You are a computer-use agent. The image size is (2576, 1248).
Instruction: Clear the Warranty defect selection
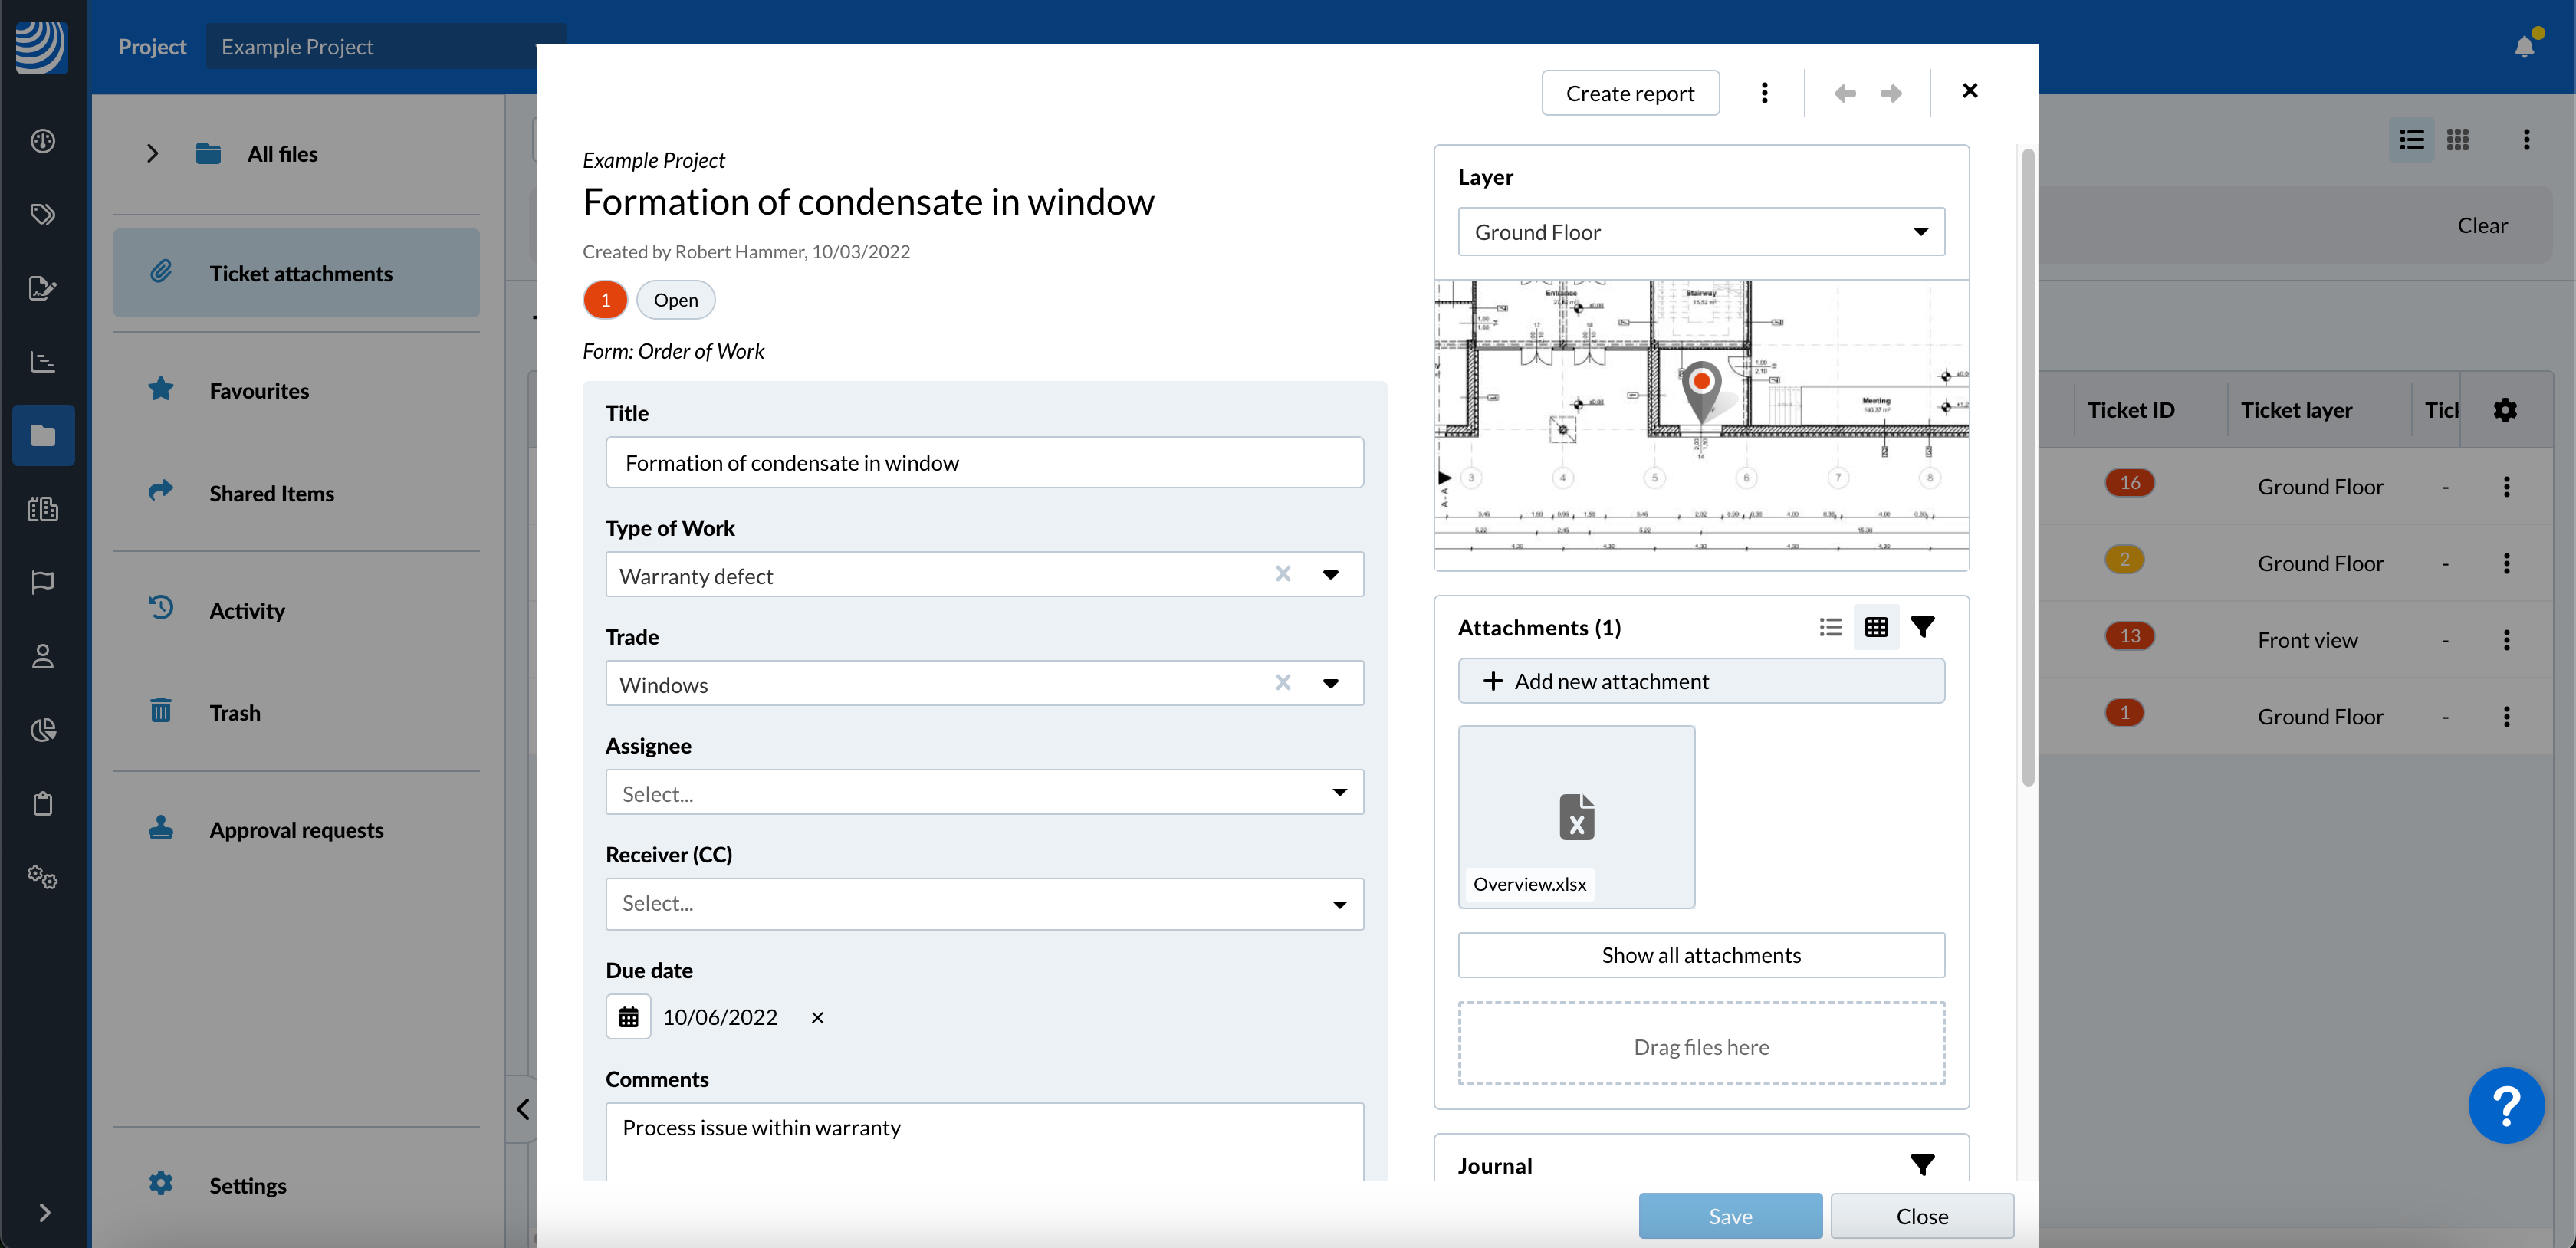(1283, 574)
